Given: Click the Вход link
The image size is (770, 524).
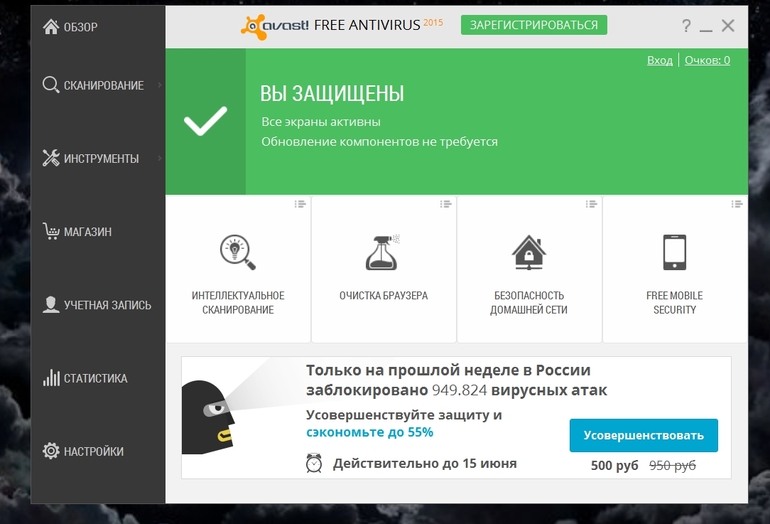Looking at the screenshot, I should click(660, 60).
